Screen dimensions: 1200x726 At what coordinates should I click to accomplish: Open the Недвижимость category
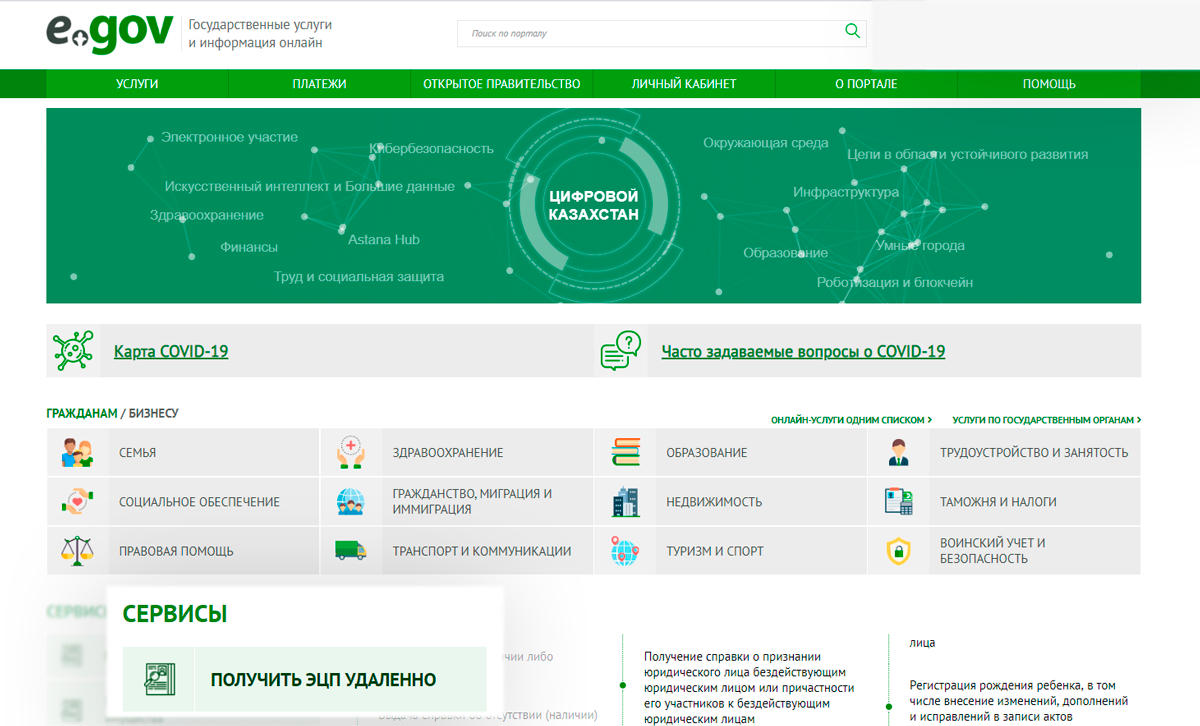click(731, 502)
